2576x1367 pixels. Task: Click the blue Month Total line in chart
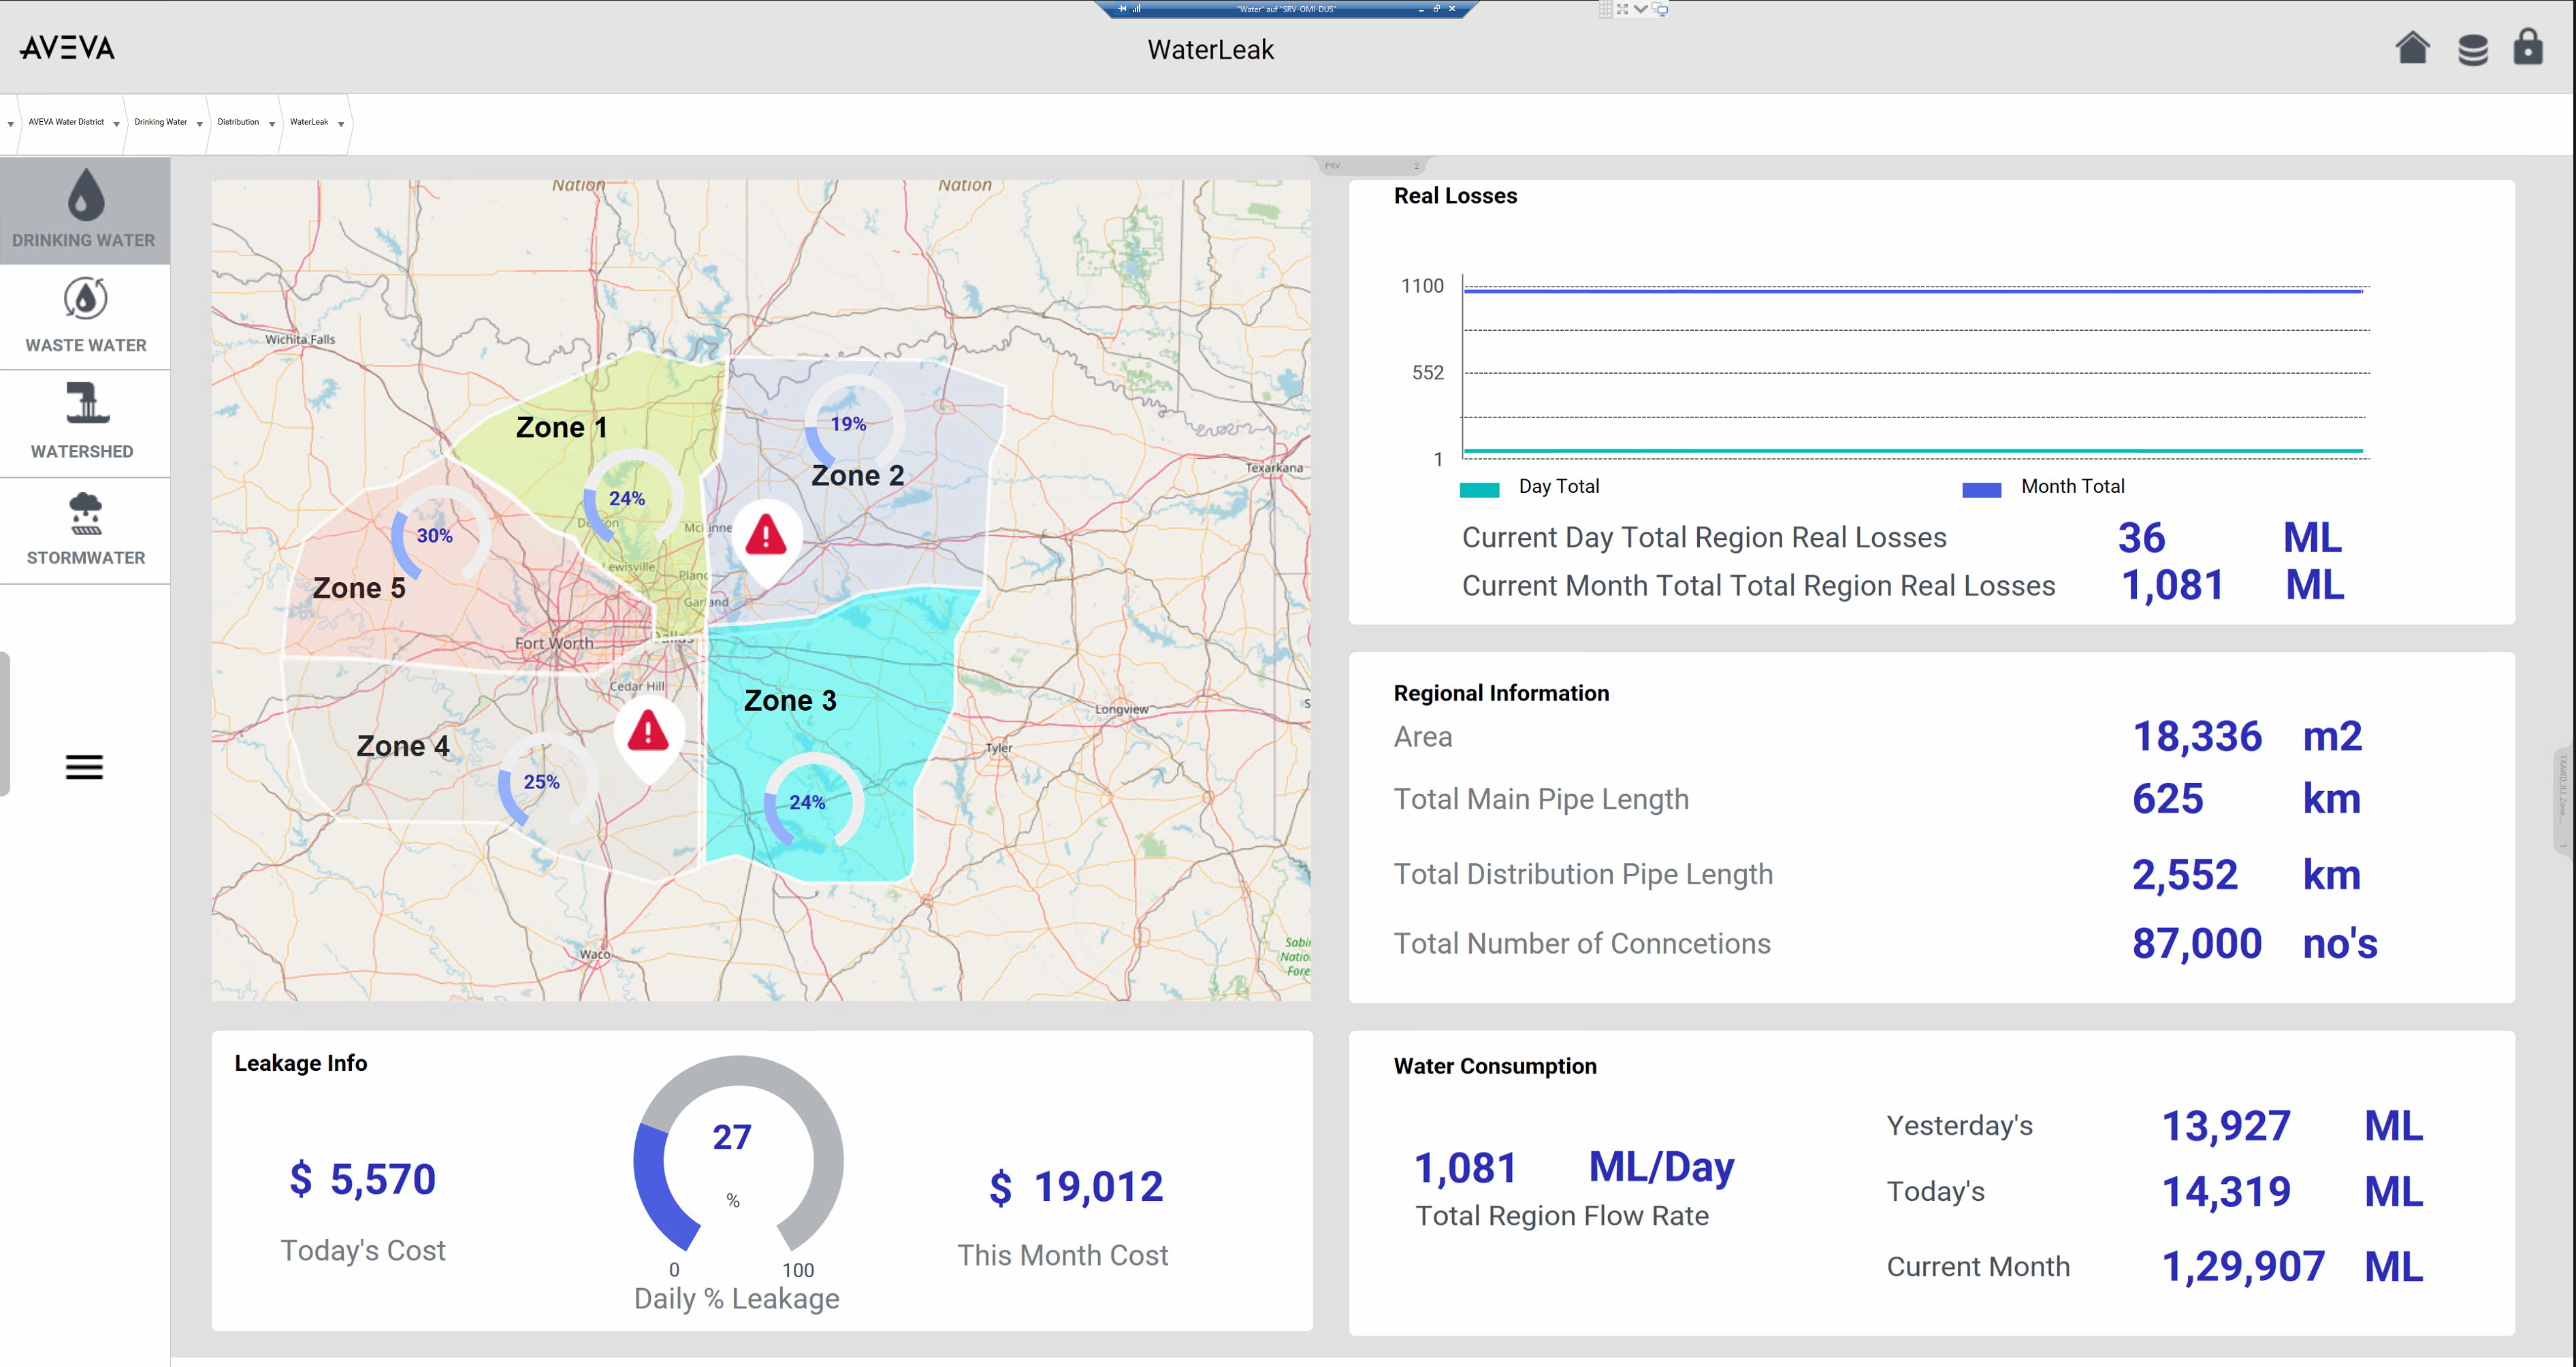click(x=1913, y=291)
